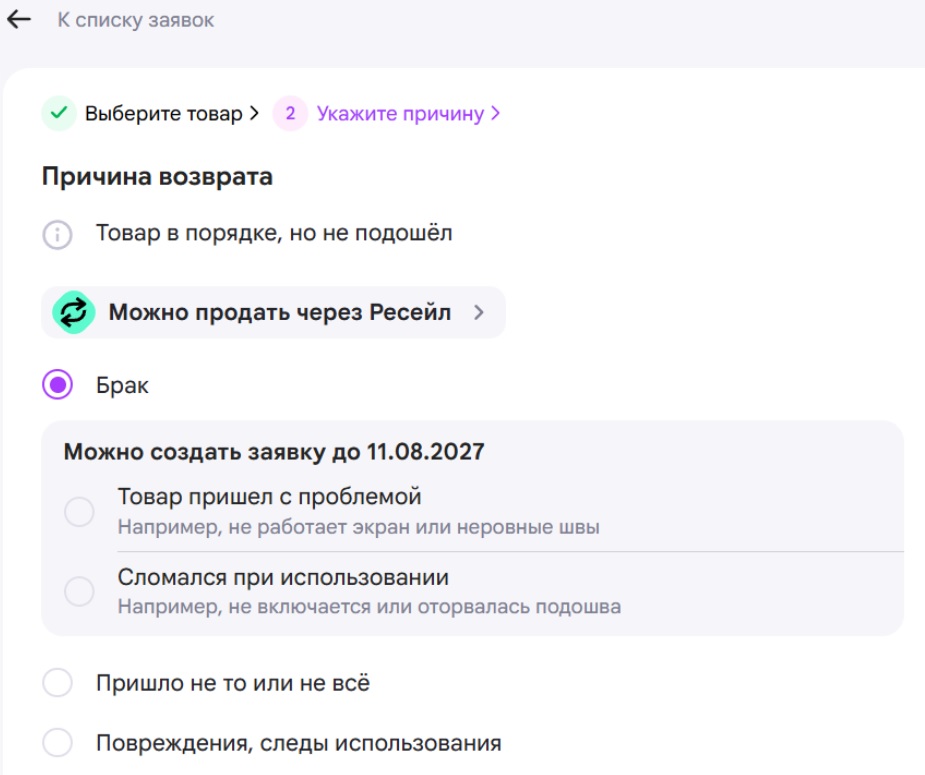Click the hint 'Например, не включается или оторвалась подошва'

click(x=369, y=606)
